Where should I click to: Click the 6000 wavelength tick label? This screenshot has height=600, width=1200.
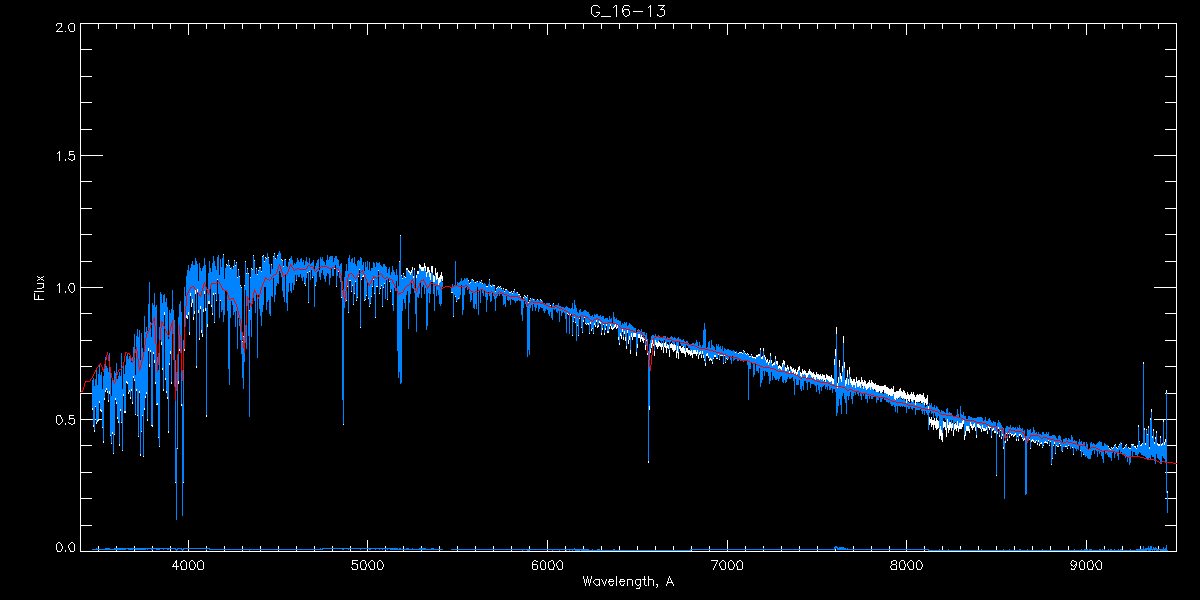(547, 564)
